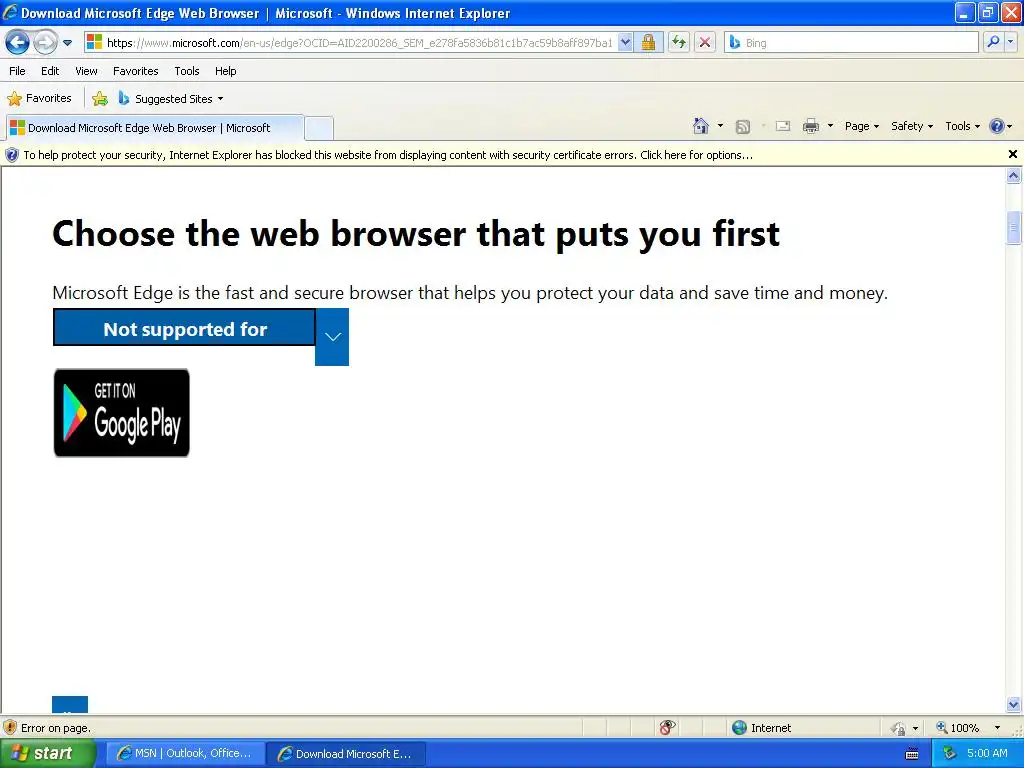Click the security lock icon
The height and width of the screenshot is (768, 1024).
point(648,43)
